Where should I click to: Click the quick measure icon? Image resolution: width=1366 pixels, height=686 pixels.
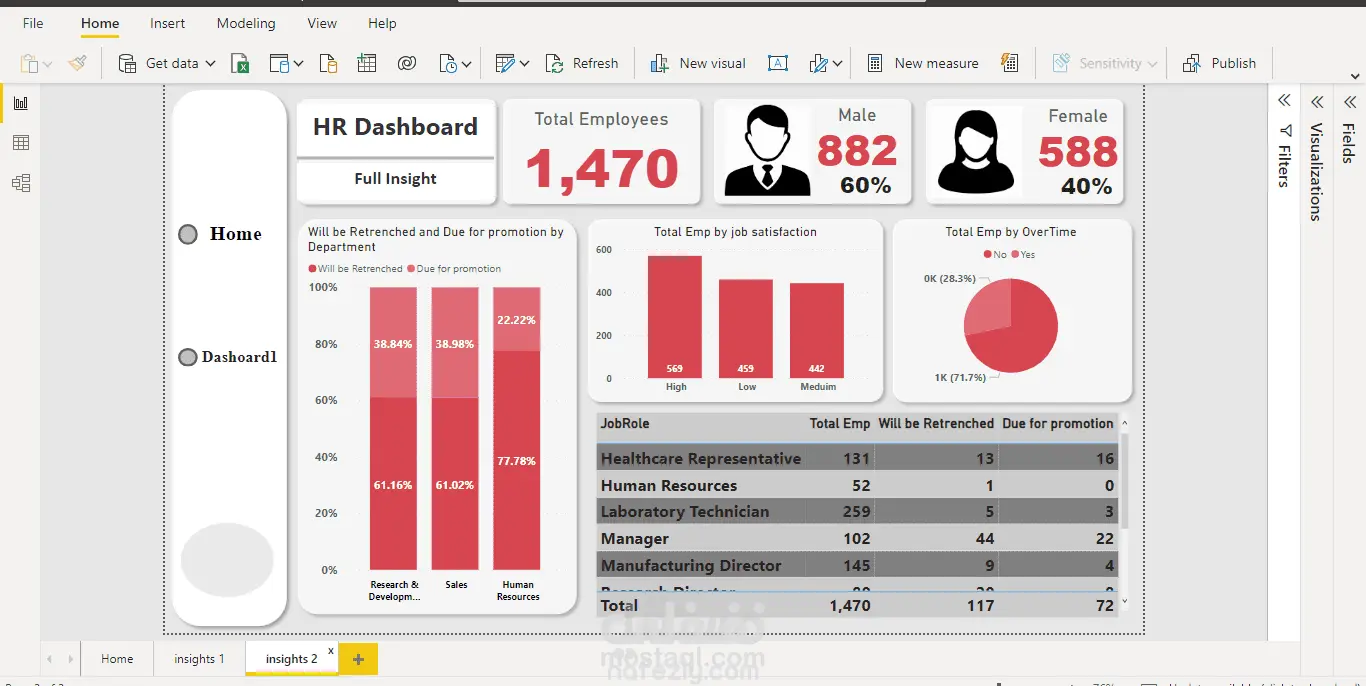[x=1010, y=63]
